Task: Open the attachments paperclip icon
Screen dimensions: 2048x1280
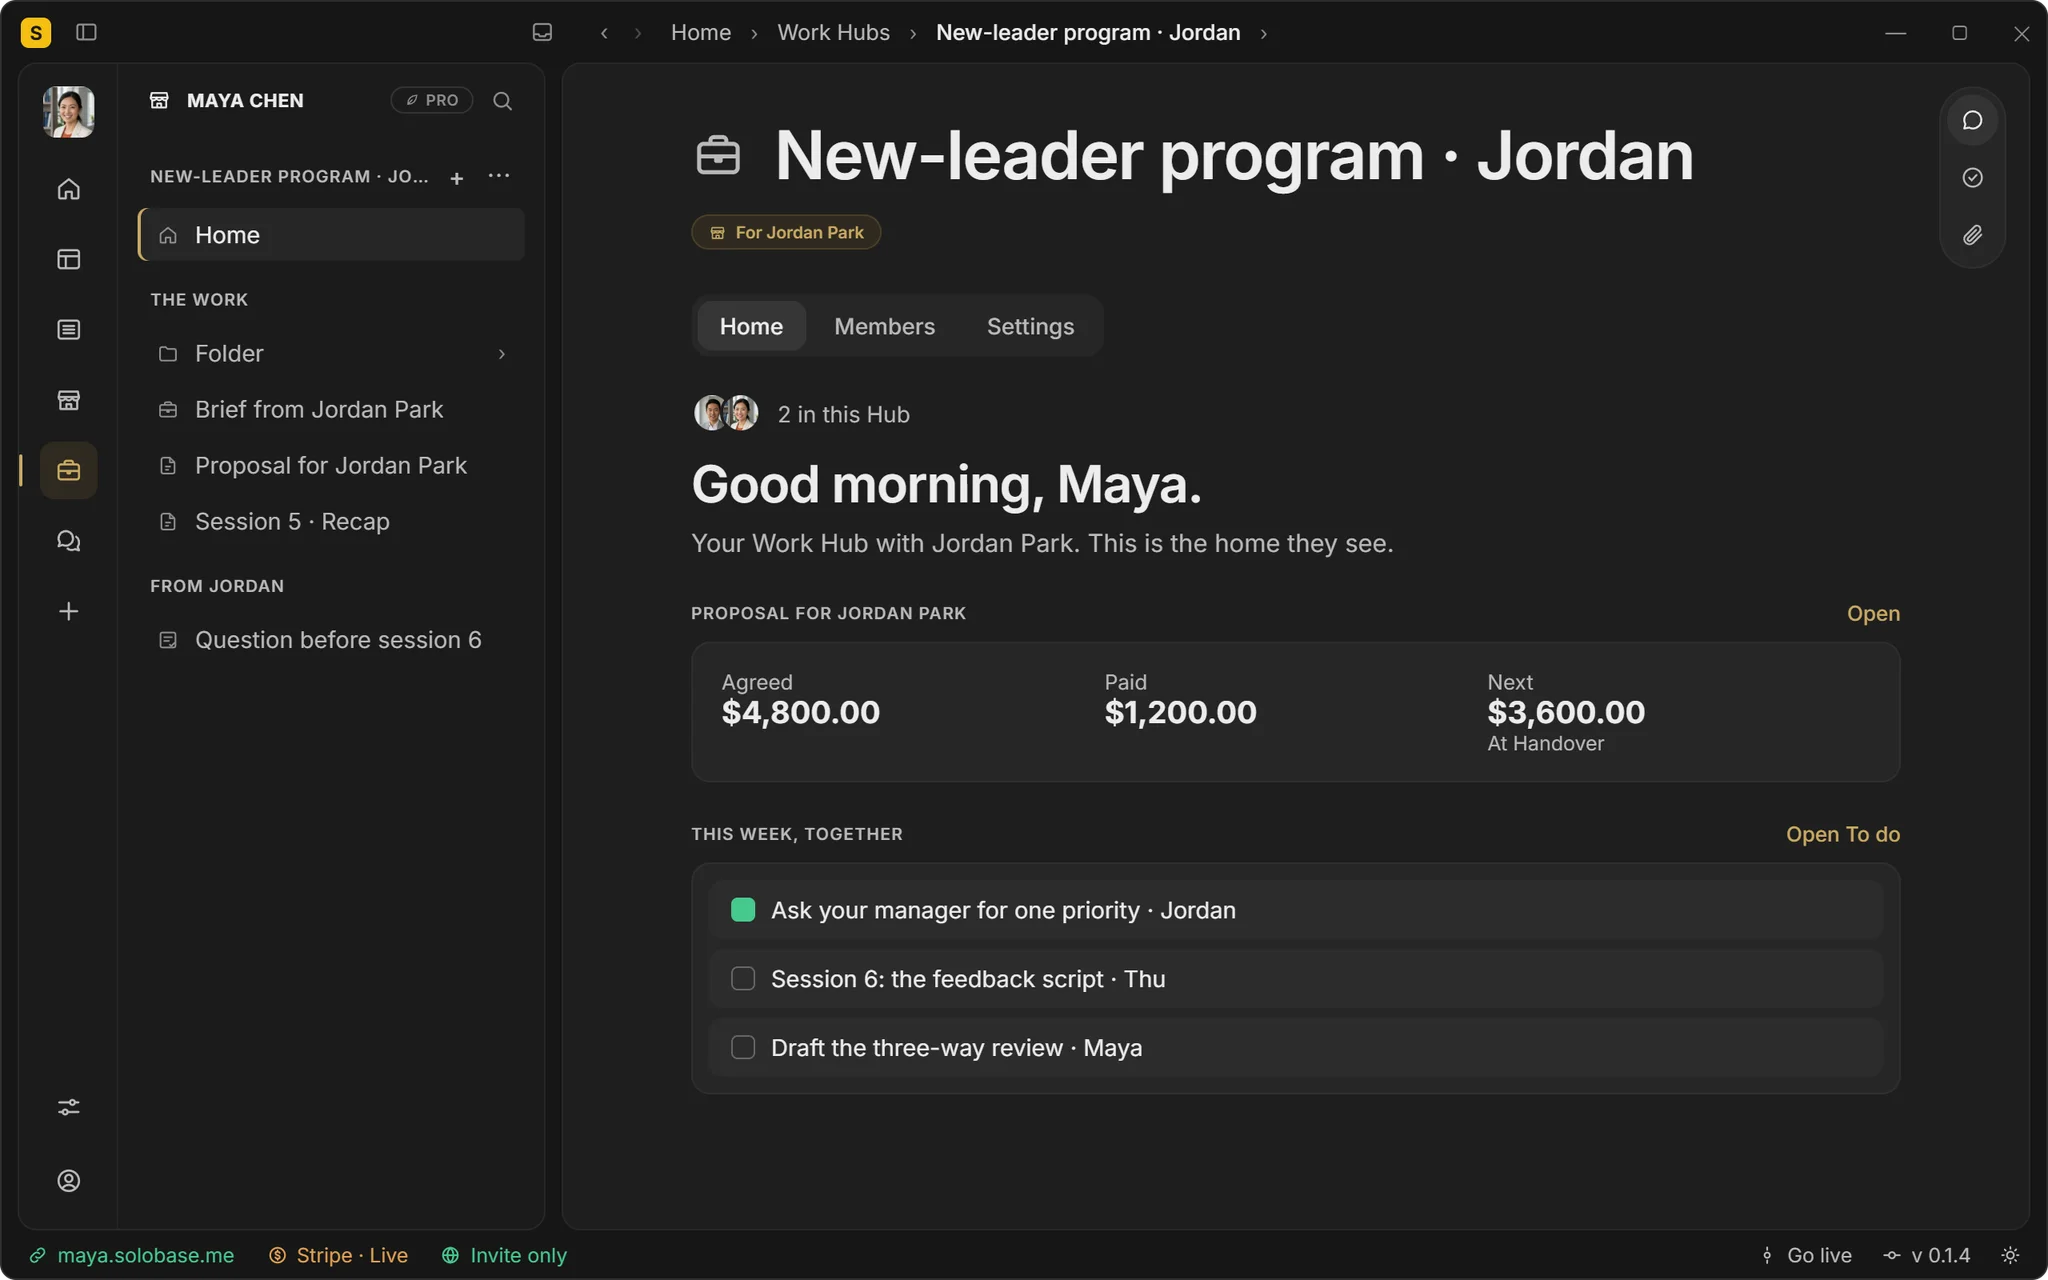Action: click(x=1972, y=235)
